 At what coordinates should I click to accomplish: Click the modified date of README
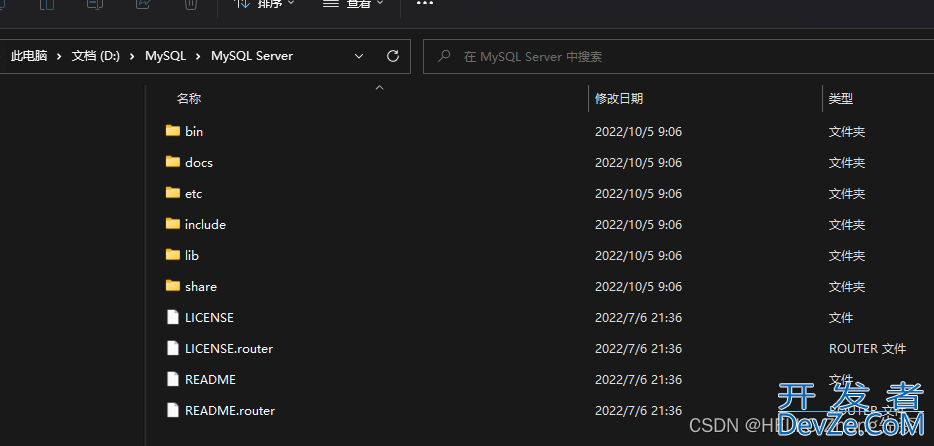[x=639, y=379]
